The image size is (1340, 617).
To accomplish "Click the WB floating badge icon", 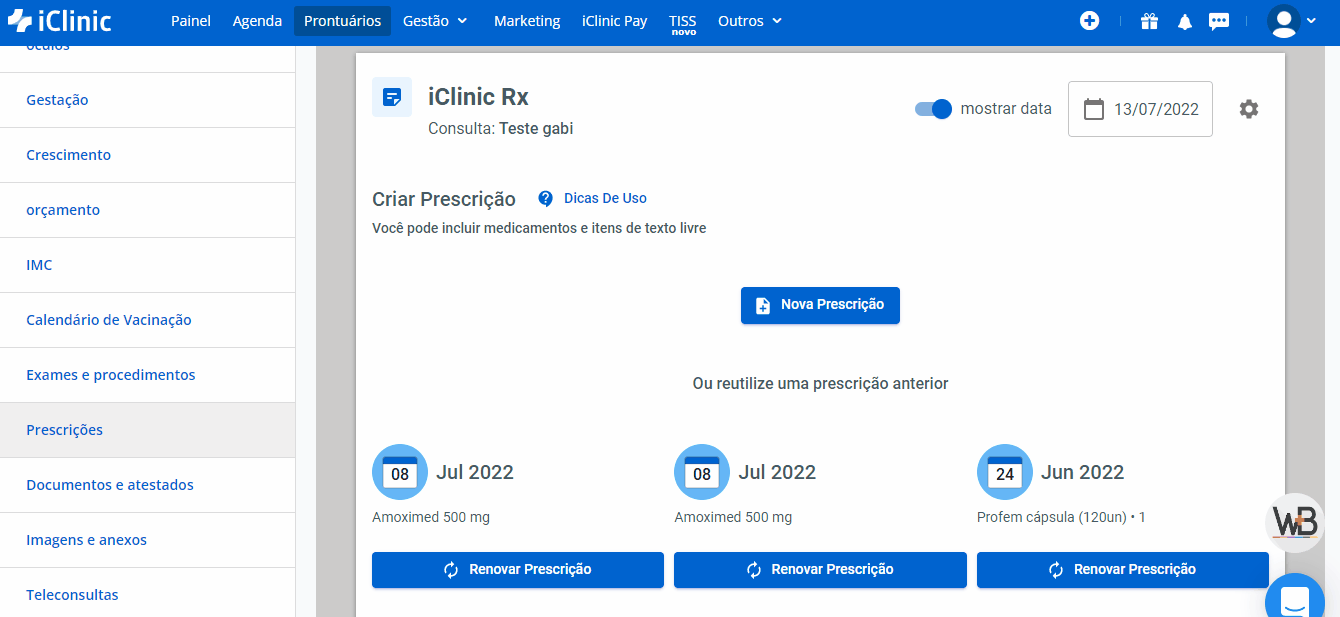I will (x=1294, y=523).
